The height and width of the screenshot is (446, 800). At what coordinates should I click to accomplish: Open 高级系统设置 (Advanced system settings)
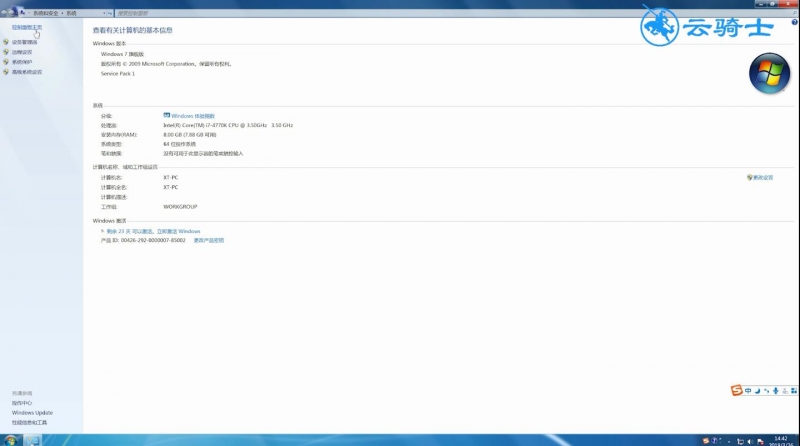[x=27, y=72]
